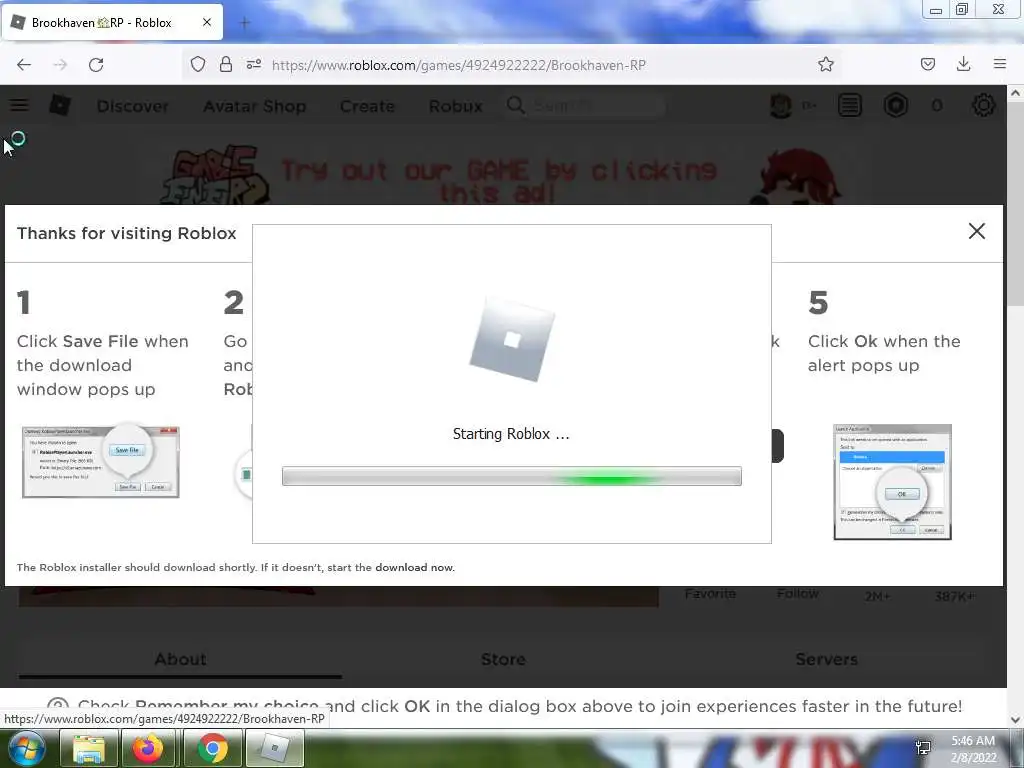Go back using browser back arrow

[x=24, y=65]
